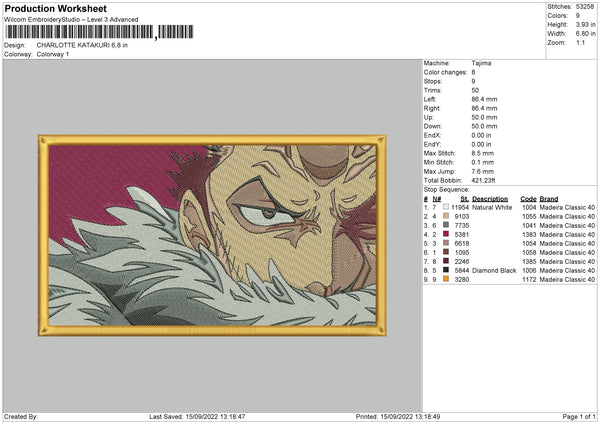Click the Code column header
The height and width of the screenshot is (424, 600).
[528, 199]
